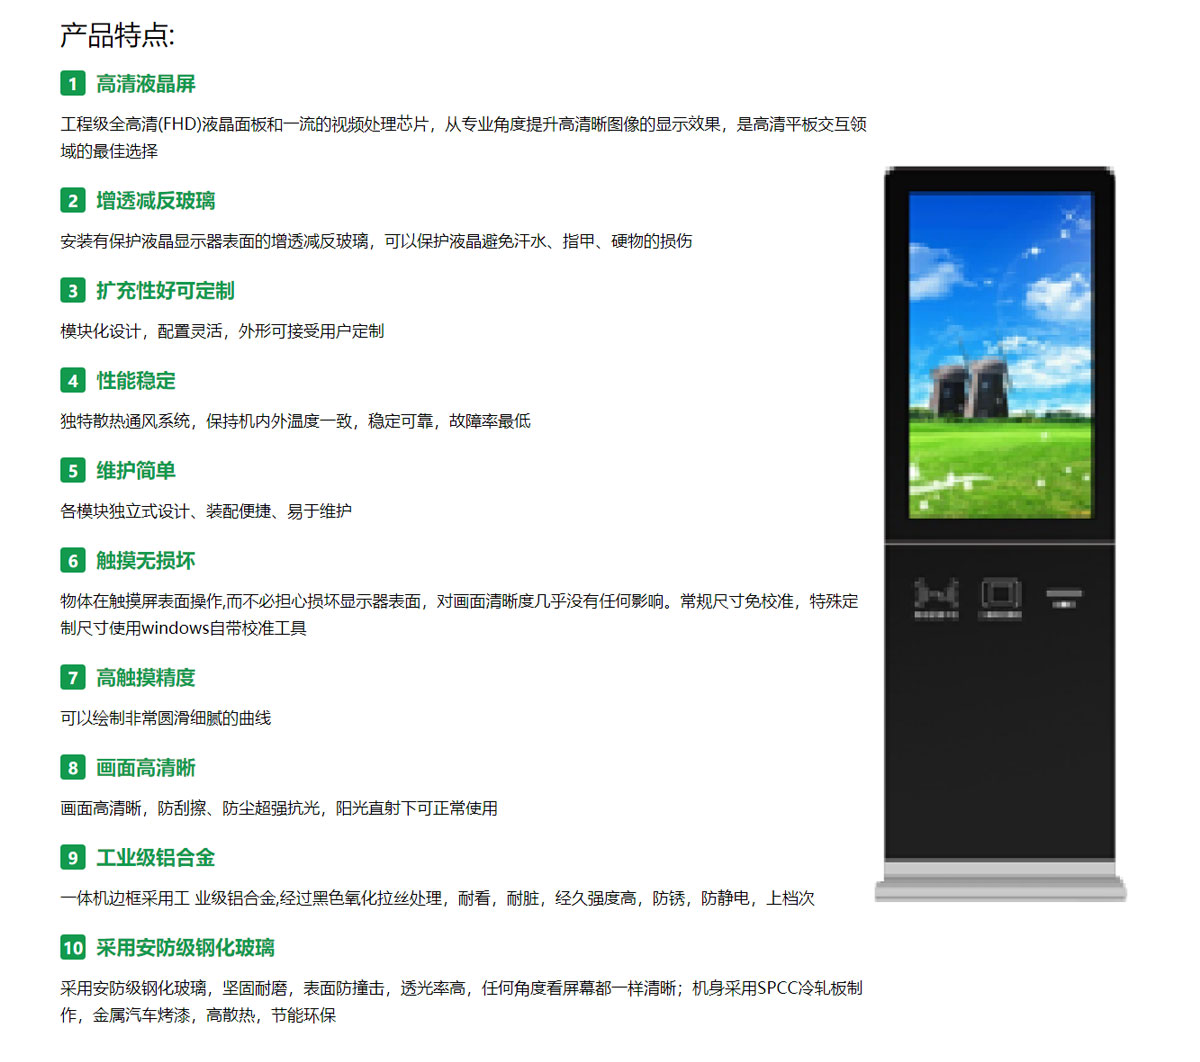Click the green number 8 badge
Screen dimensions: 1200x1062
point(72,767)
